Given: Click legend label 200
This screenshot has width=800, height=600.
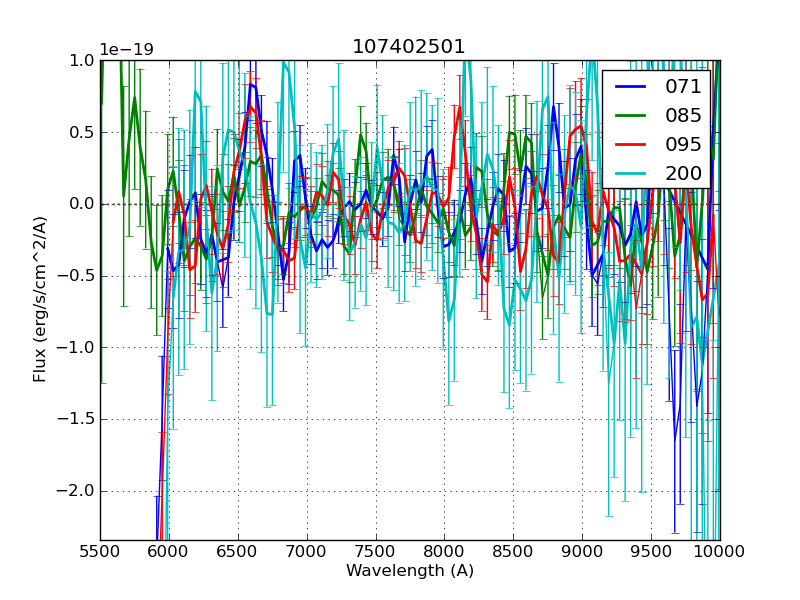Looking at the screenshot, I should click(x=683, y=173).
